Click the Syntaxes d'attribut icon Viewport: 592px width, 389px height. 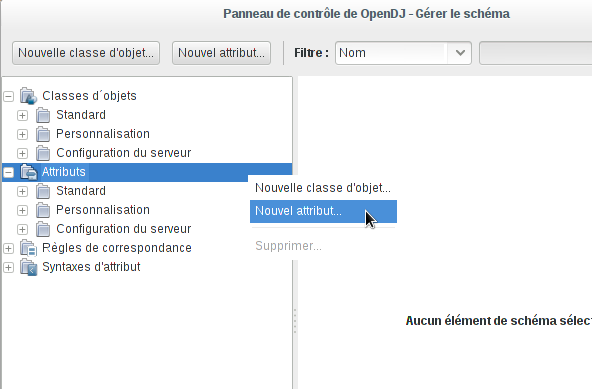tap(28, 267)
